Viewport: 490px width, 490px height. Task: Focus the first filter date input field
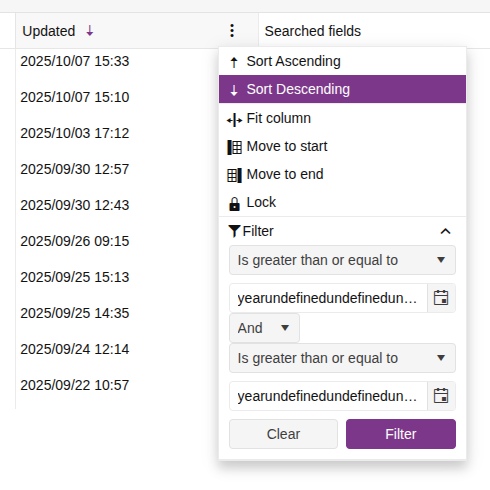328,298
